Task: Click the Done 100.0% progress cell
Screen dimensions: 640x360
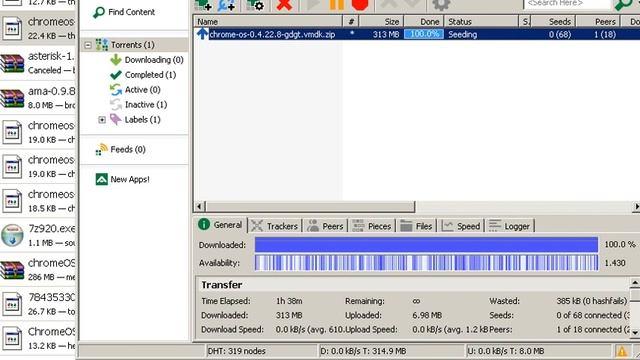Action: coord(424,34)
